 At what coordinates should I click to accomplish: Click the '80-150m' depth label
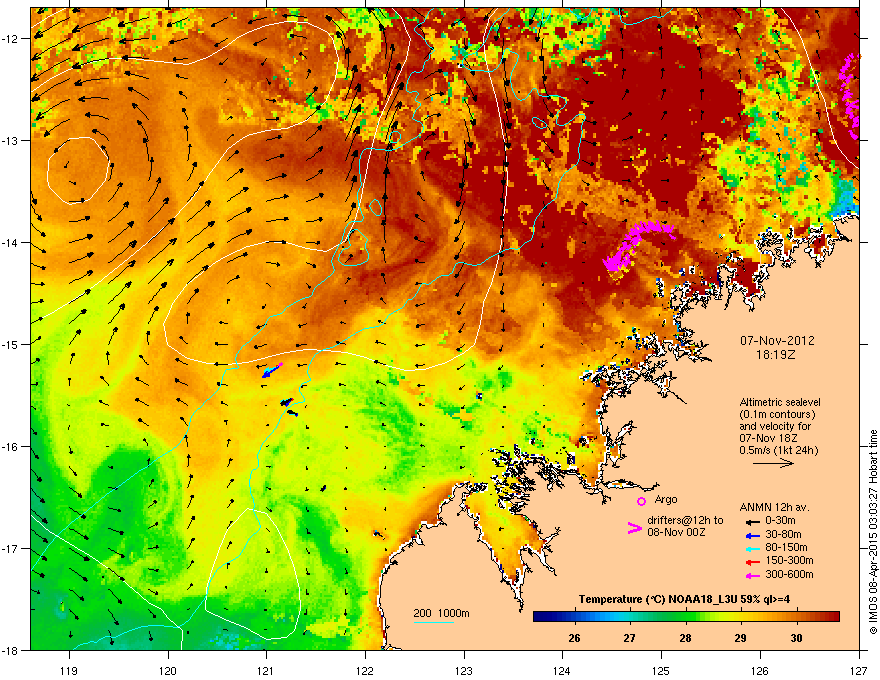(x=786, y=548)
